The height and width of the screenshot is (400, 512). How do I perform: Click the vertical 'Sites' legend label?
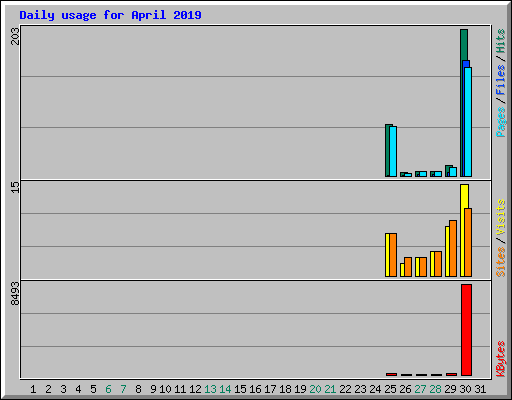pyautogui.click(x=501, y=262)
